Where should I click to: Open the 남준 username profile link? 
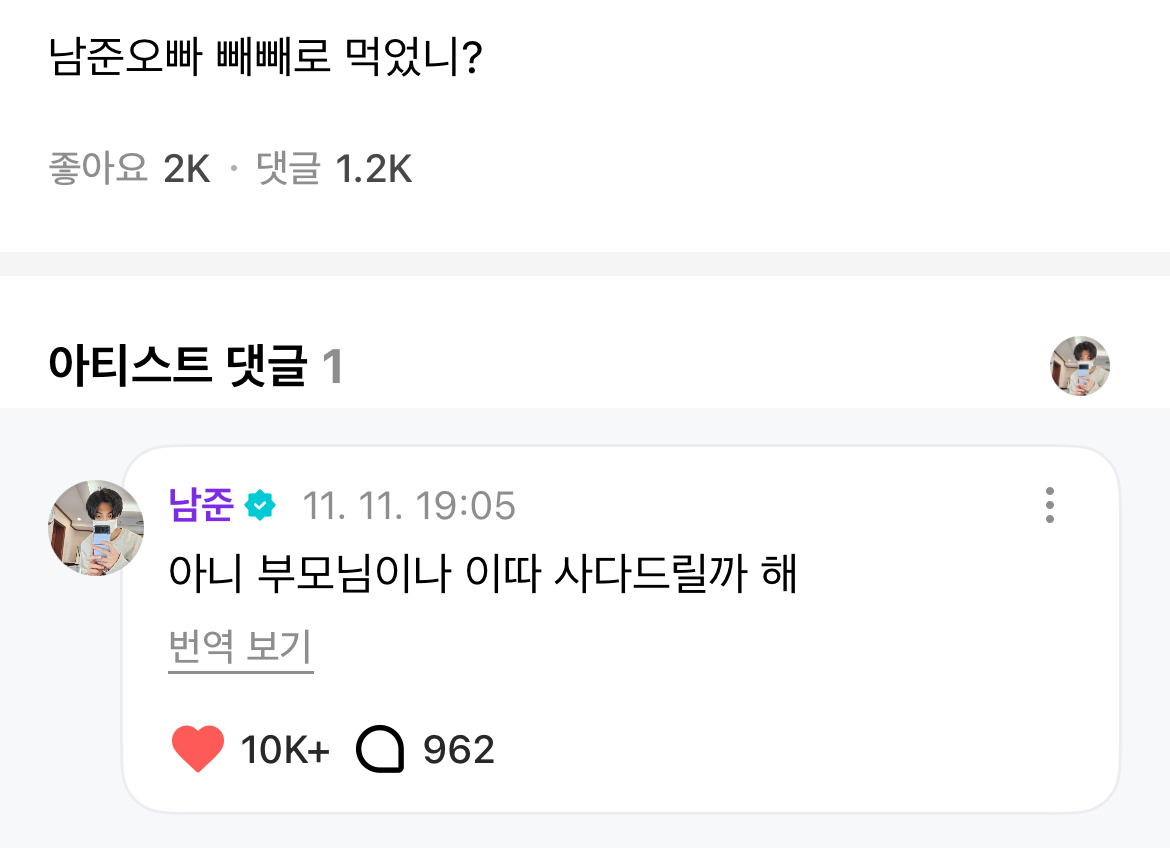pos(201,506)
